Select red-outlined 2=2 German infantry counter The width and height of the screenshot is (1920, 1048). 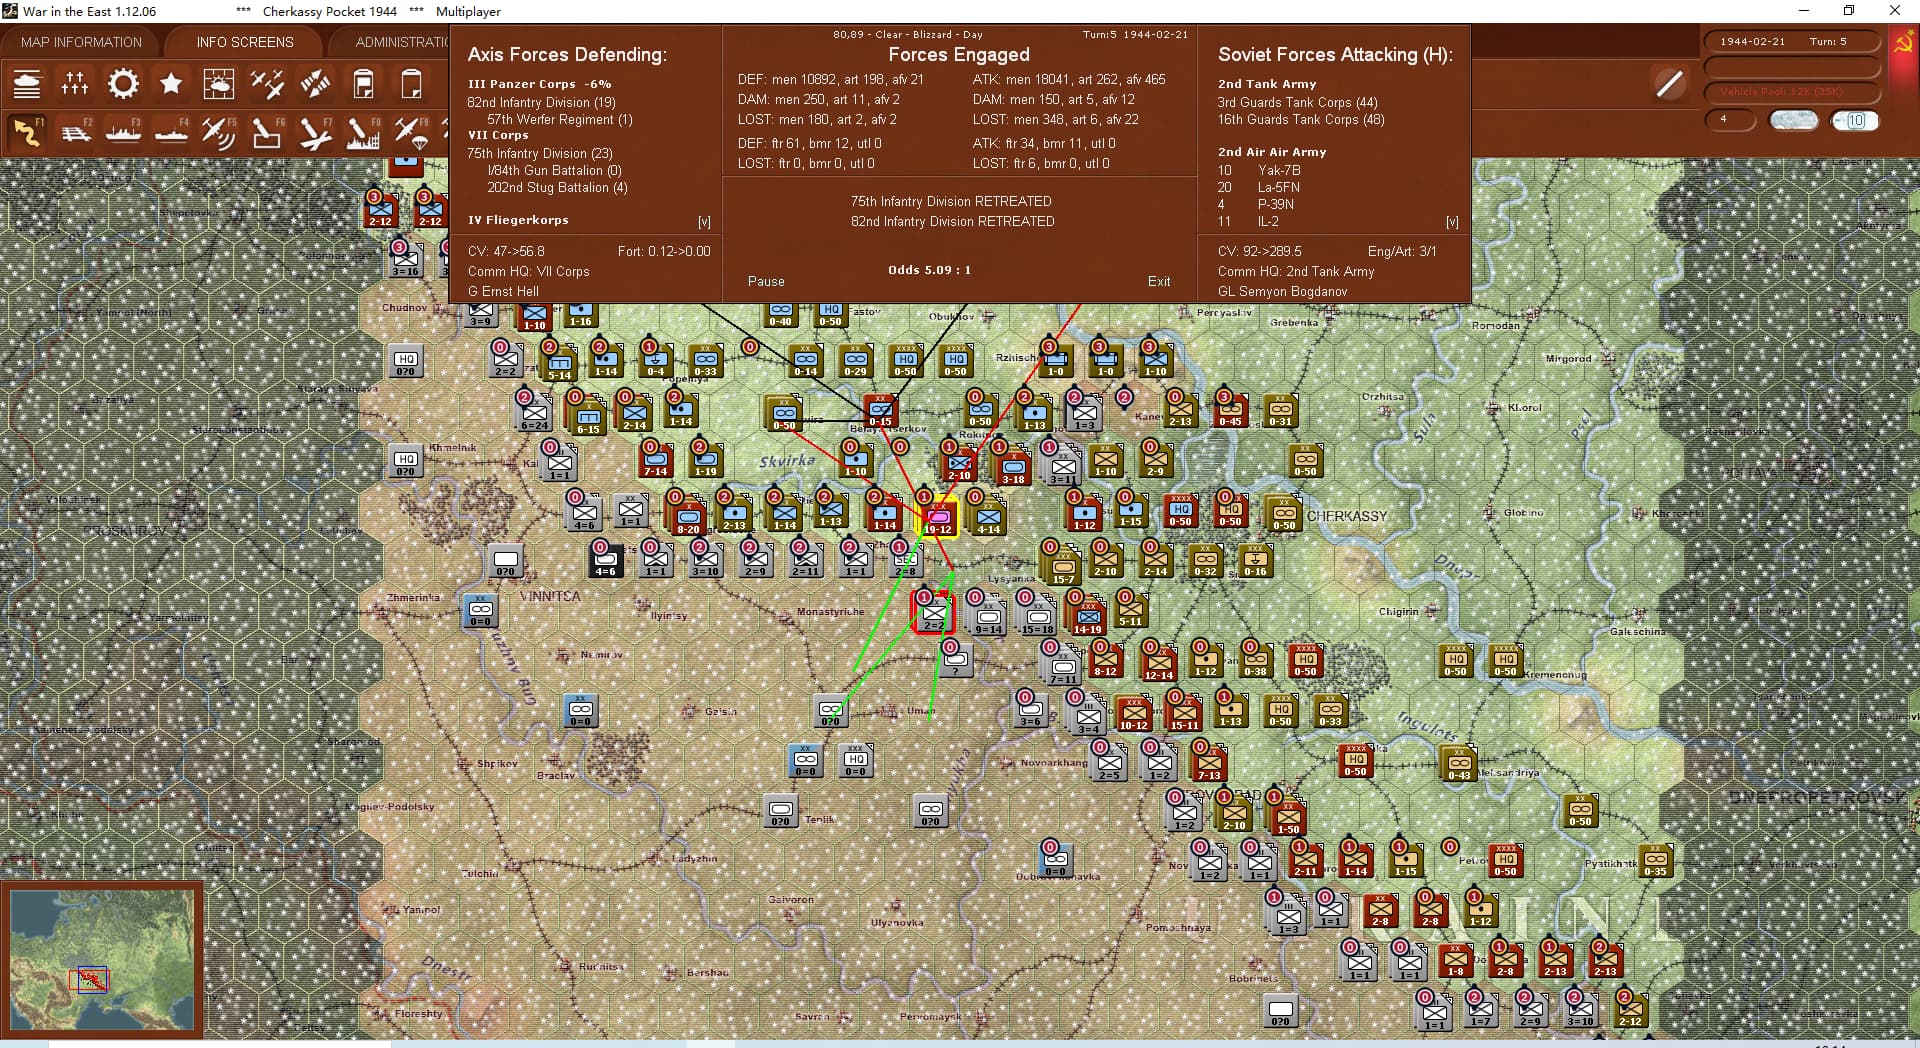point(933,612)
